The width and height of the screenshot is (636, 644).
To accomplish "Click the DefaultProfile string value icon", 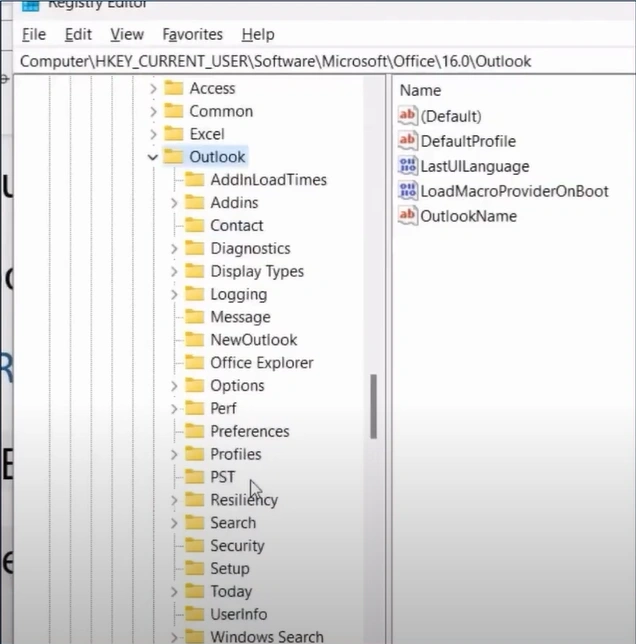I will pyautogui.click(x=408, y=141).
